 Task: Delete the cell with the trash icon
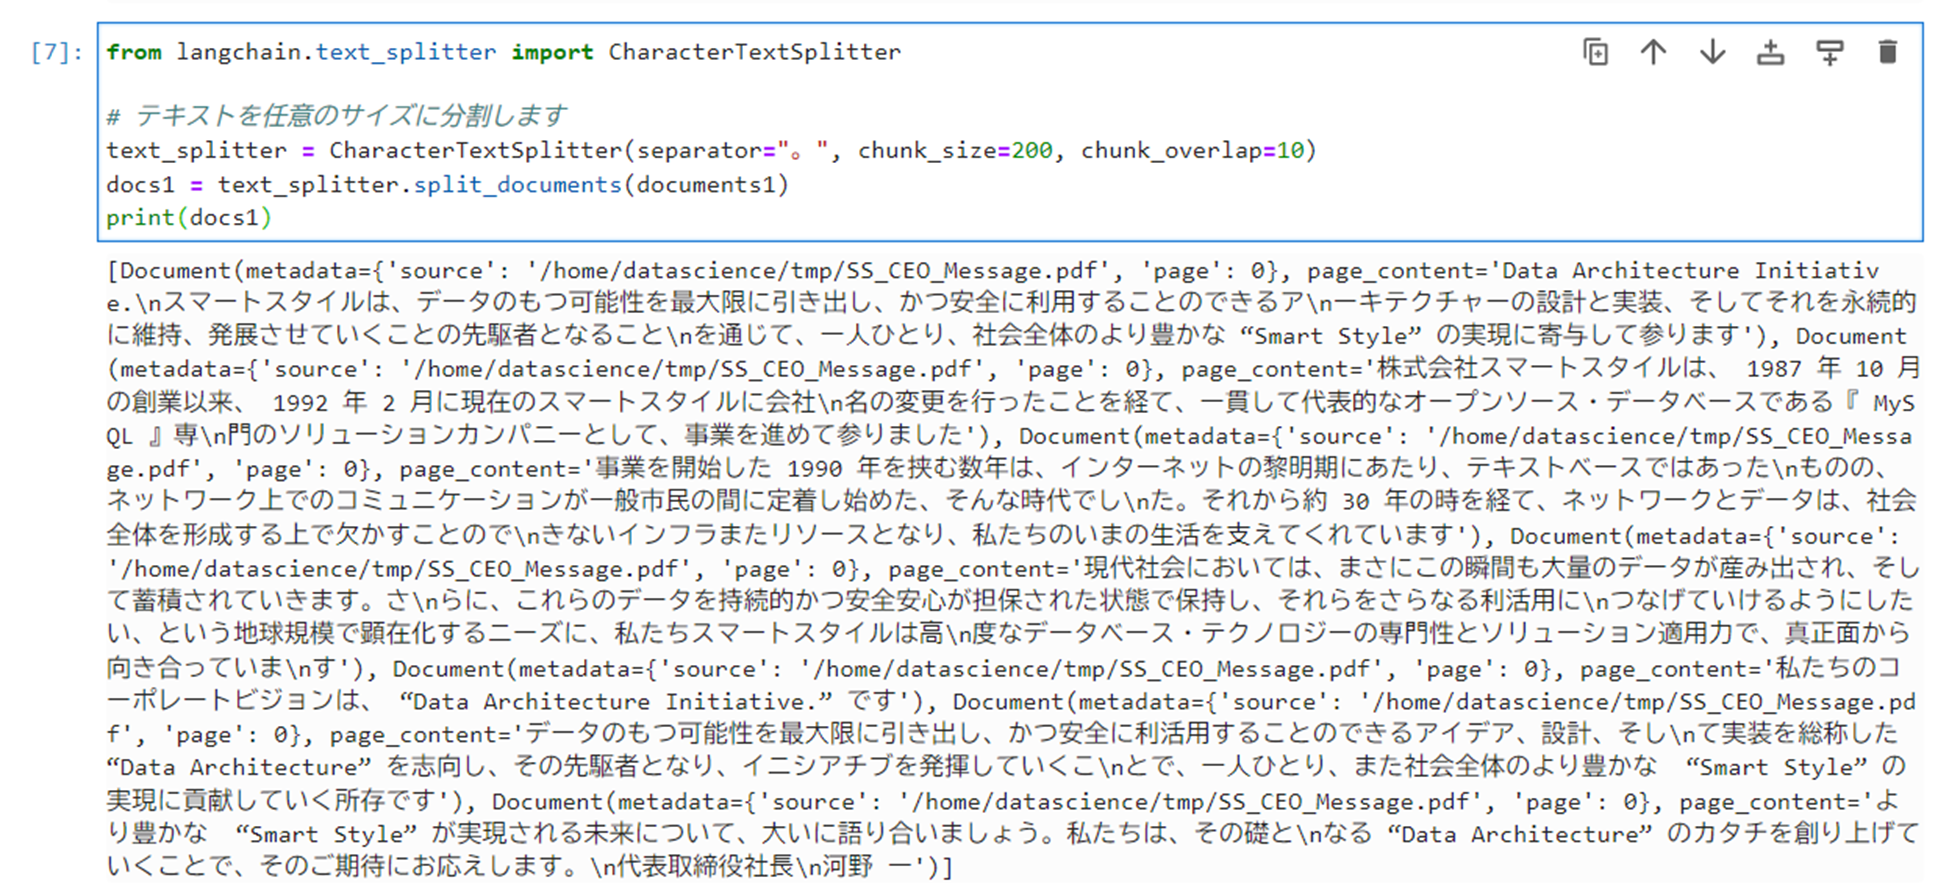1888,52
